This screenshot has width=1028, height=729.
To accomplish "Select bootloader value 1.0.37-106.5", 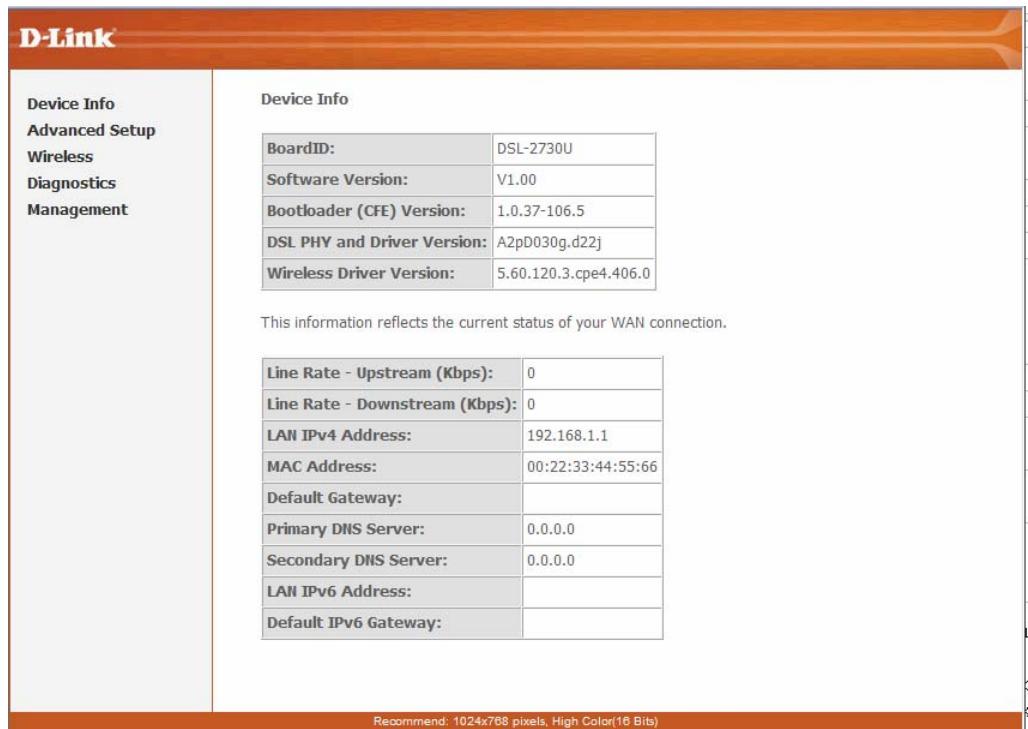I will tap(540, 211).
